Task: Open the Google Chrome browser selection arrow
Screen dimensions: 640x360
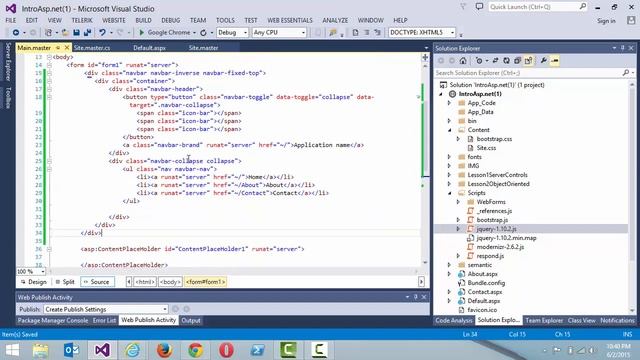Action: [194, 32]
